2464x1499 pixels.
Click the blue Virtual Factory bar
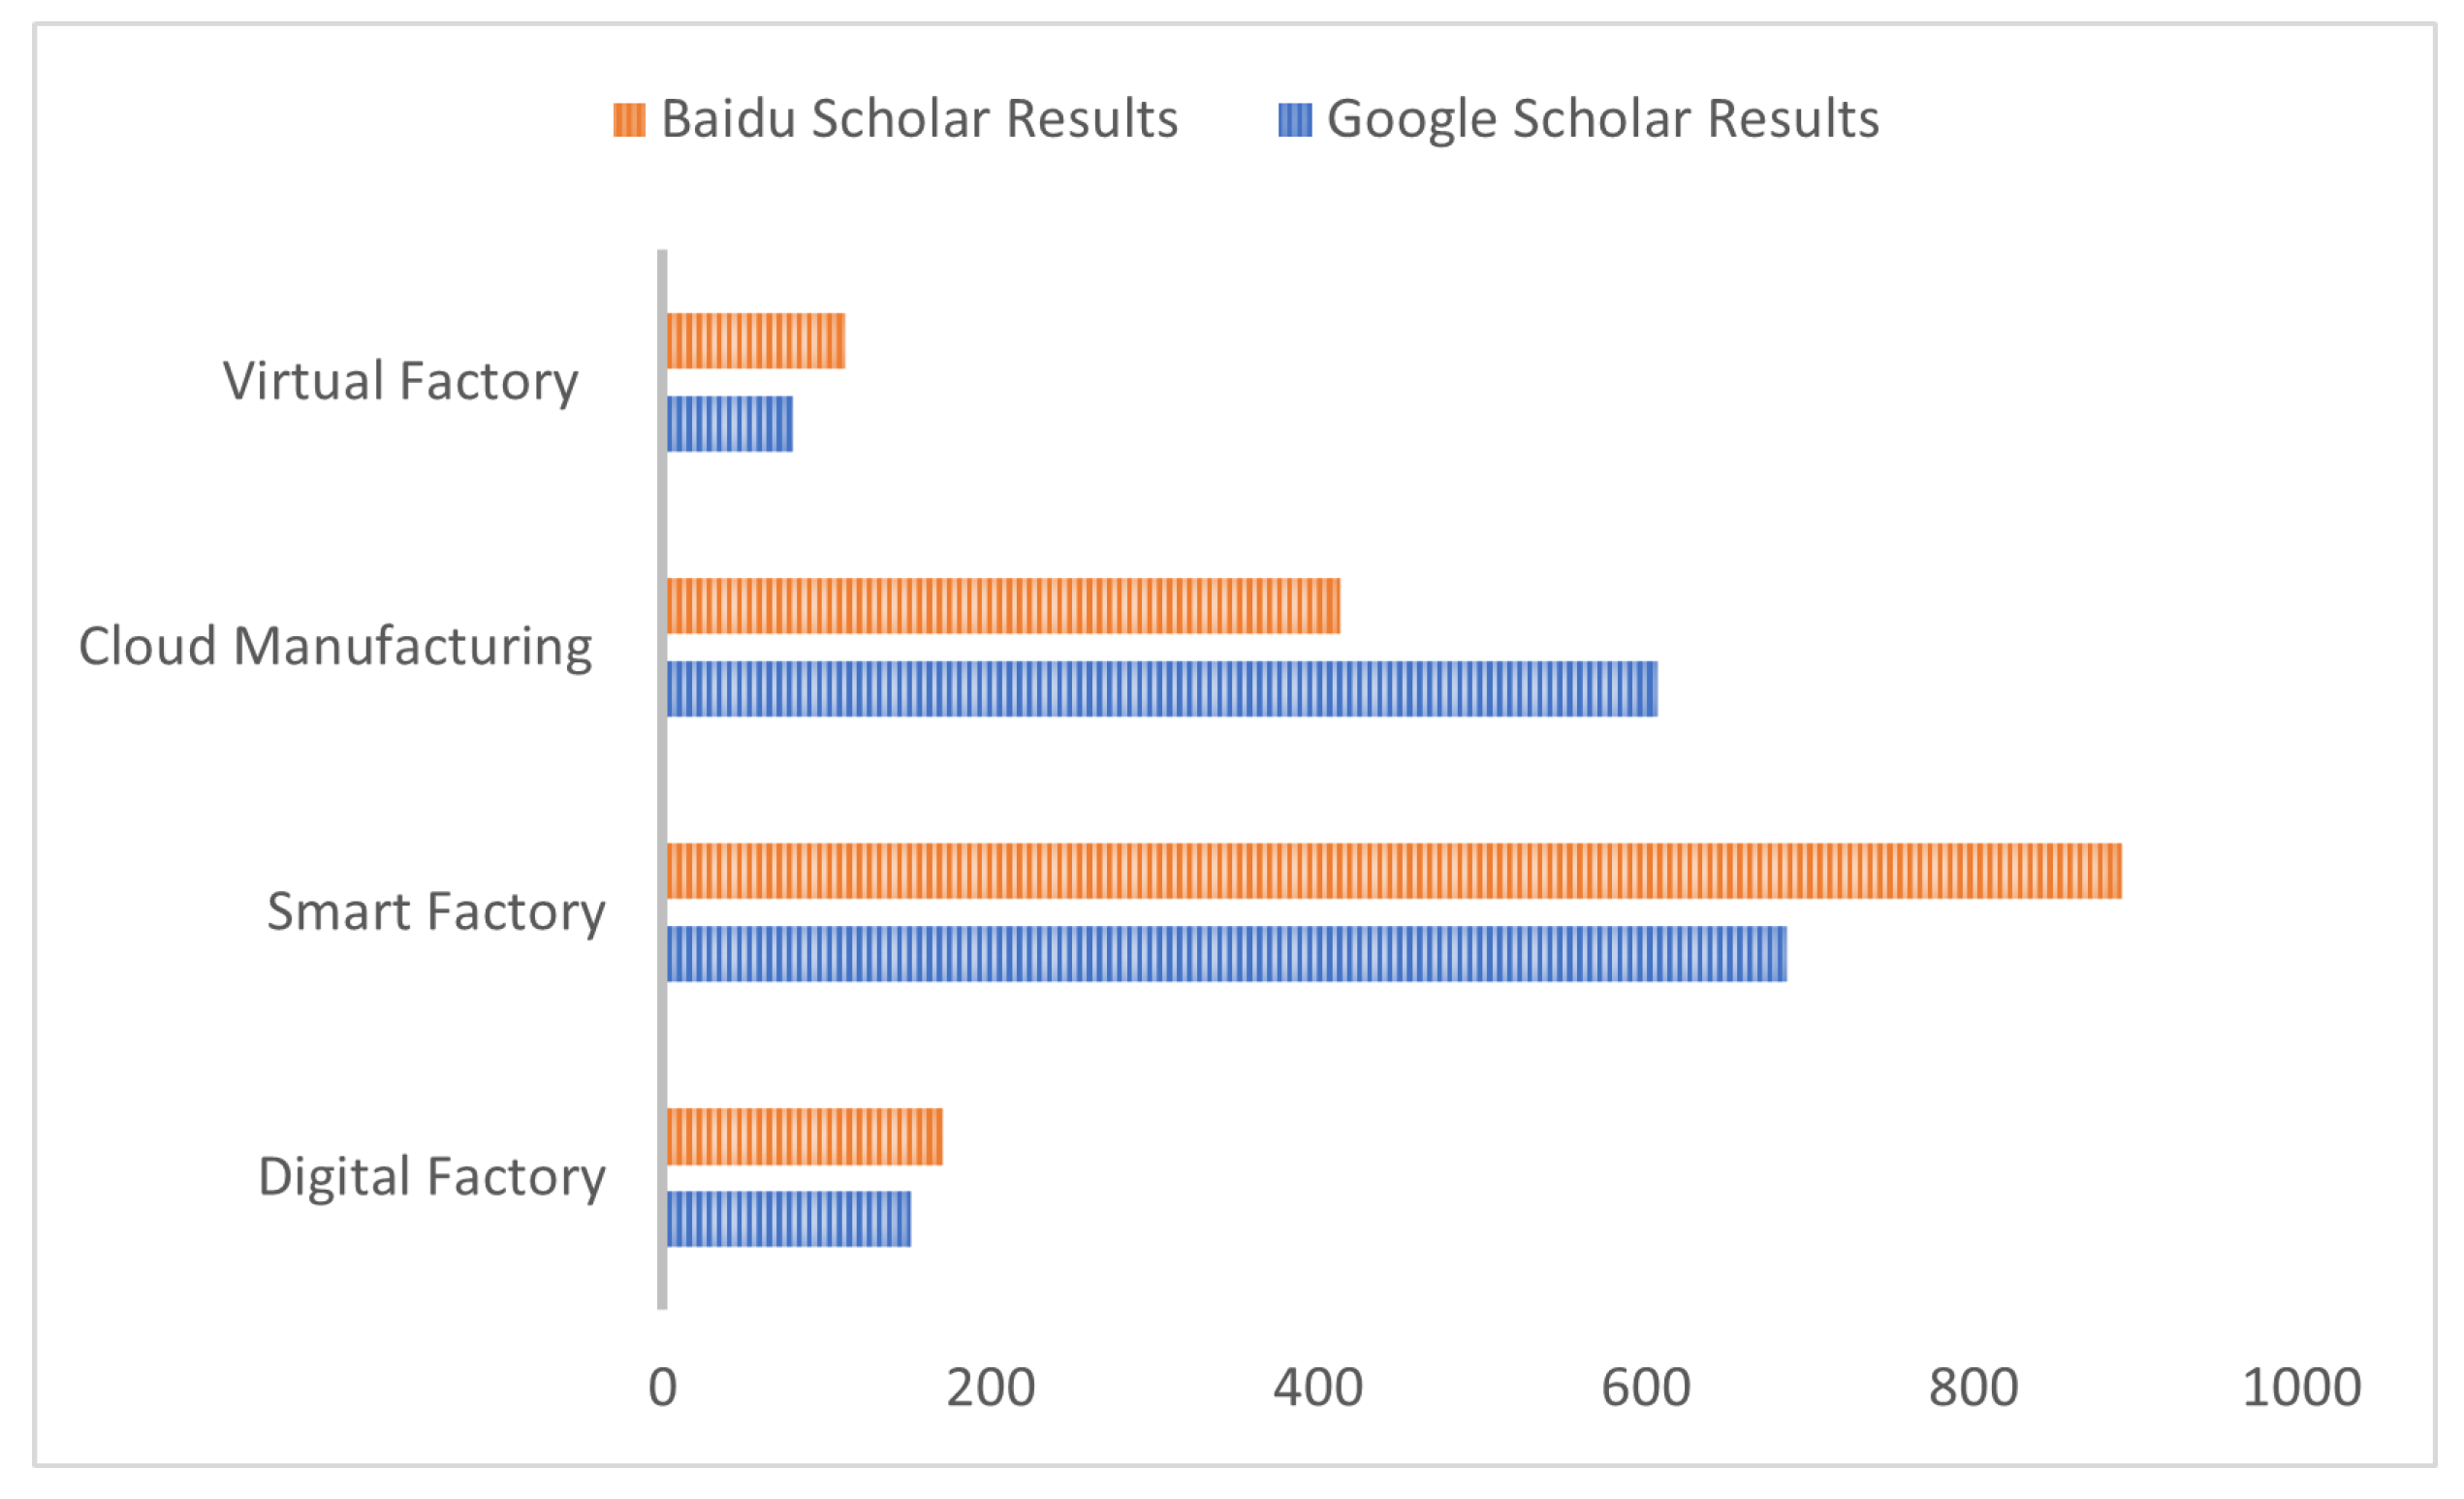coord(730,424)
